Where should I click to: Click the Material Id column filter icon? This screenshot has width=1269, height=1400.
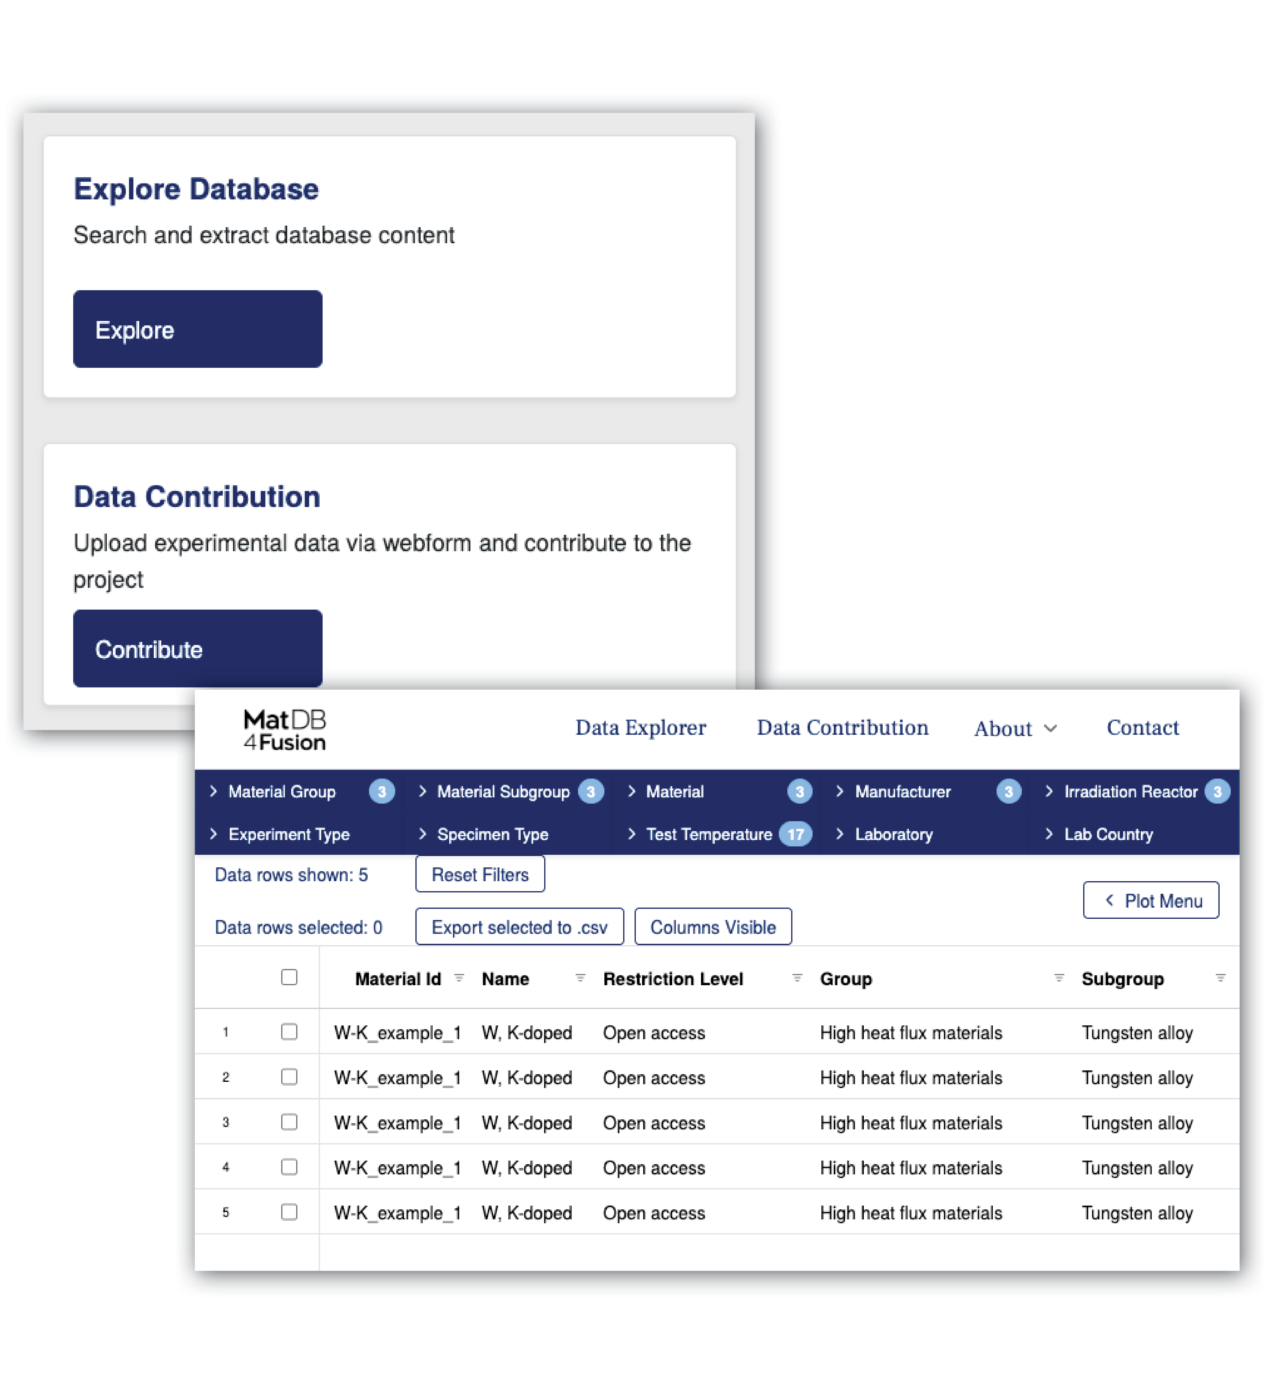click(x=459, y=978)
